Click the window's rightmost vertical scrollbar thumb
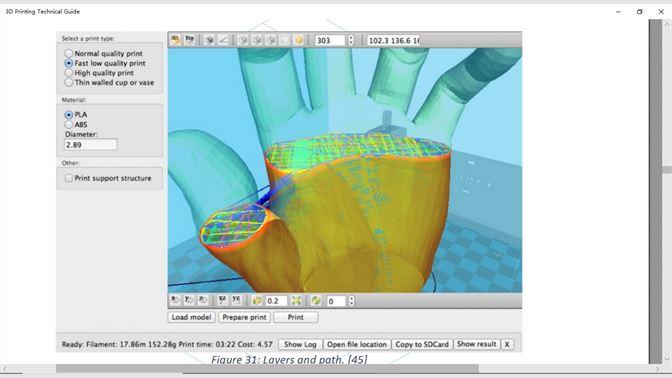 667,170
